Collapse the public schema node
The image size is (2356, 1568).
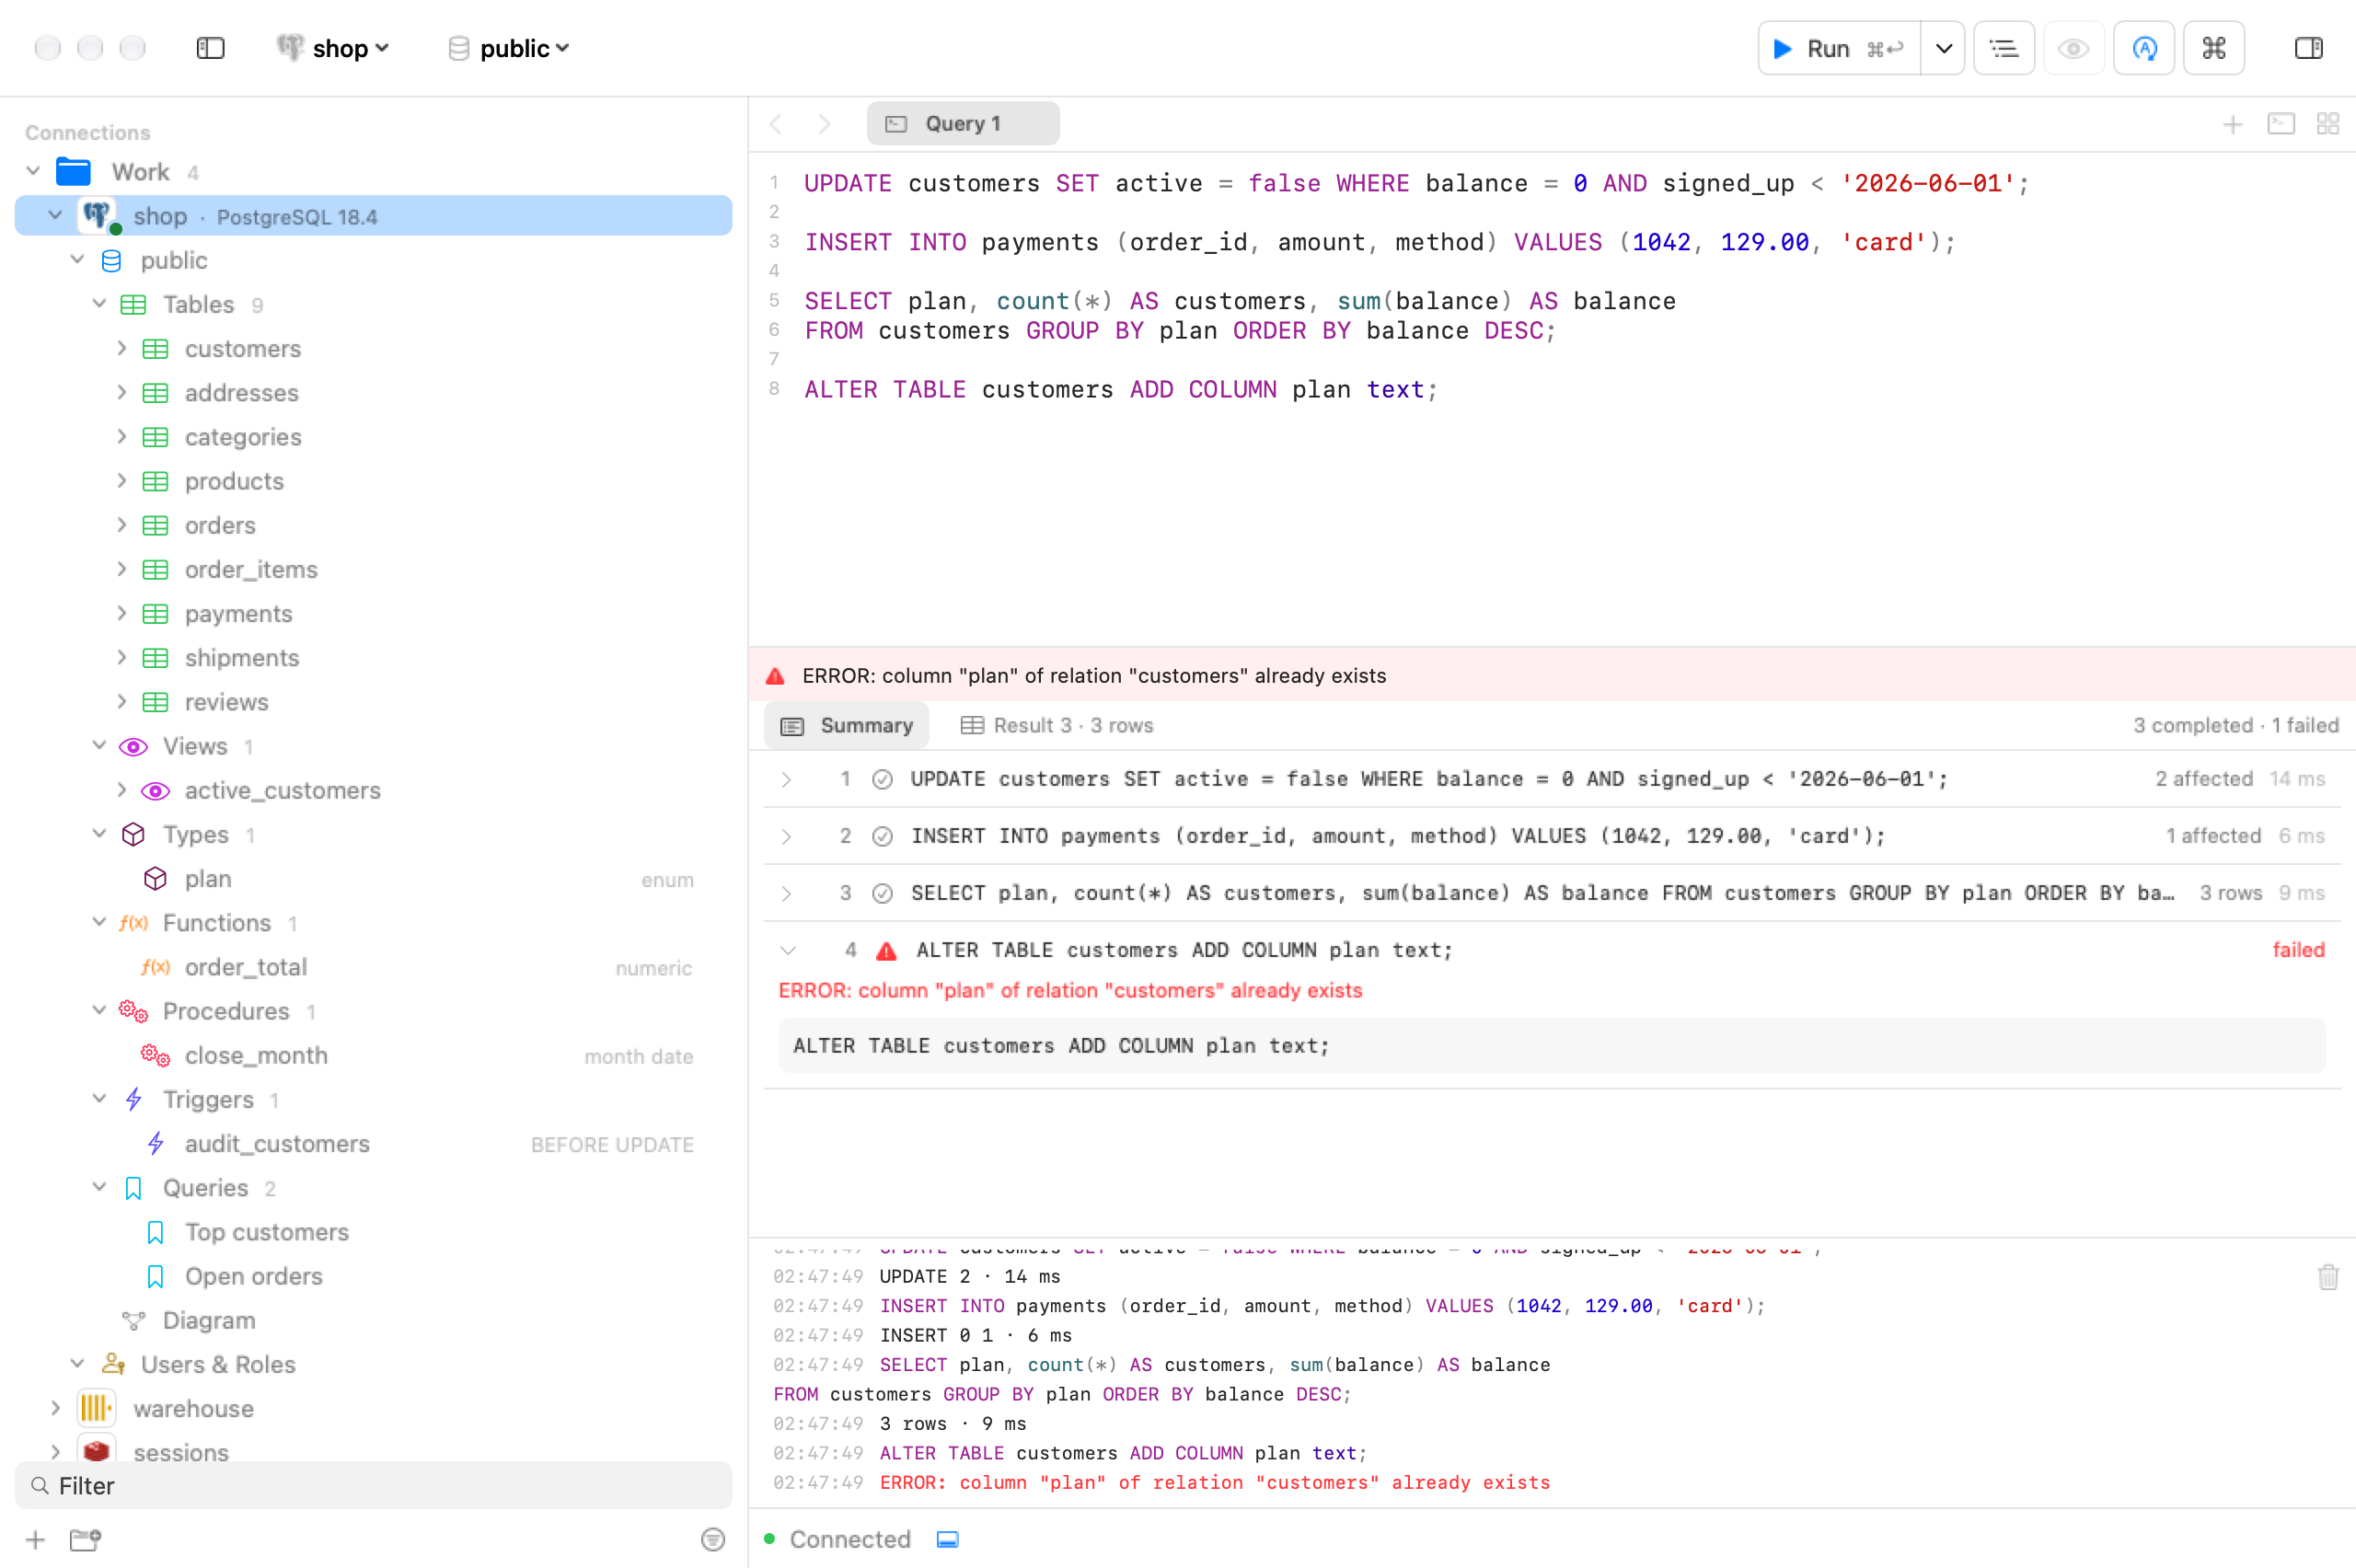coord(77,260)
